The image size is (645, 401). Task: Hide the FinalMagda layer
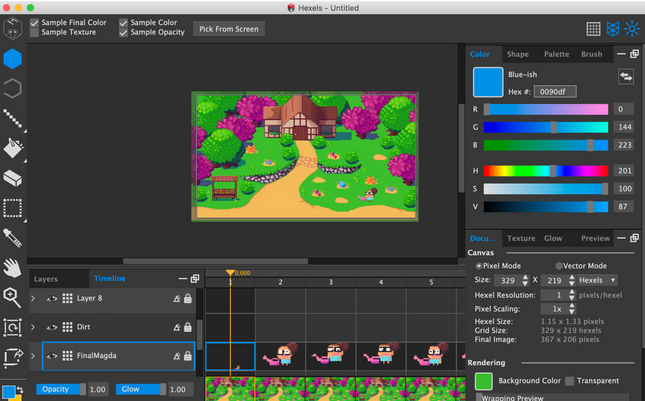51,356
